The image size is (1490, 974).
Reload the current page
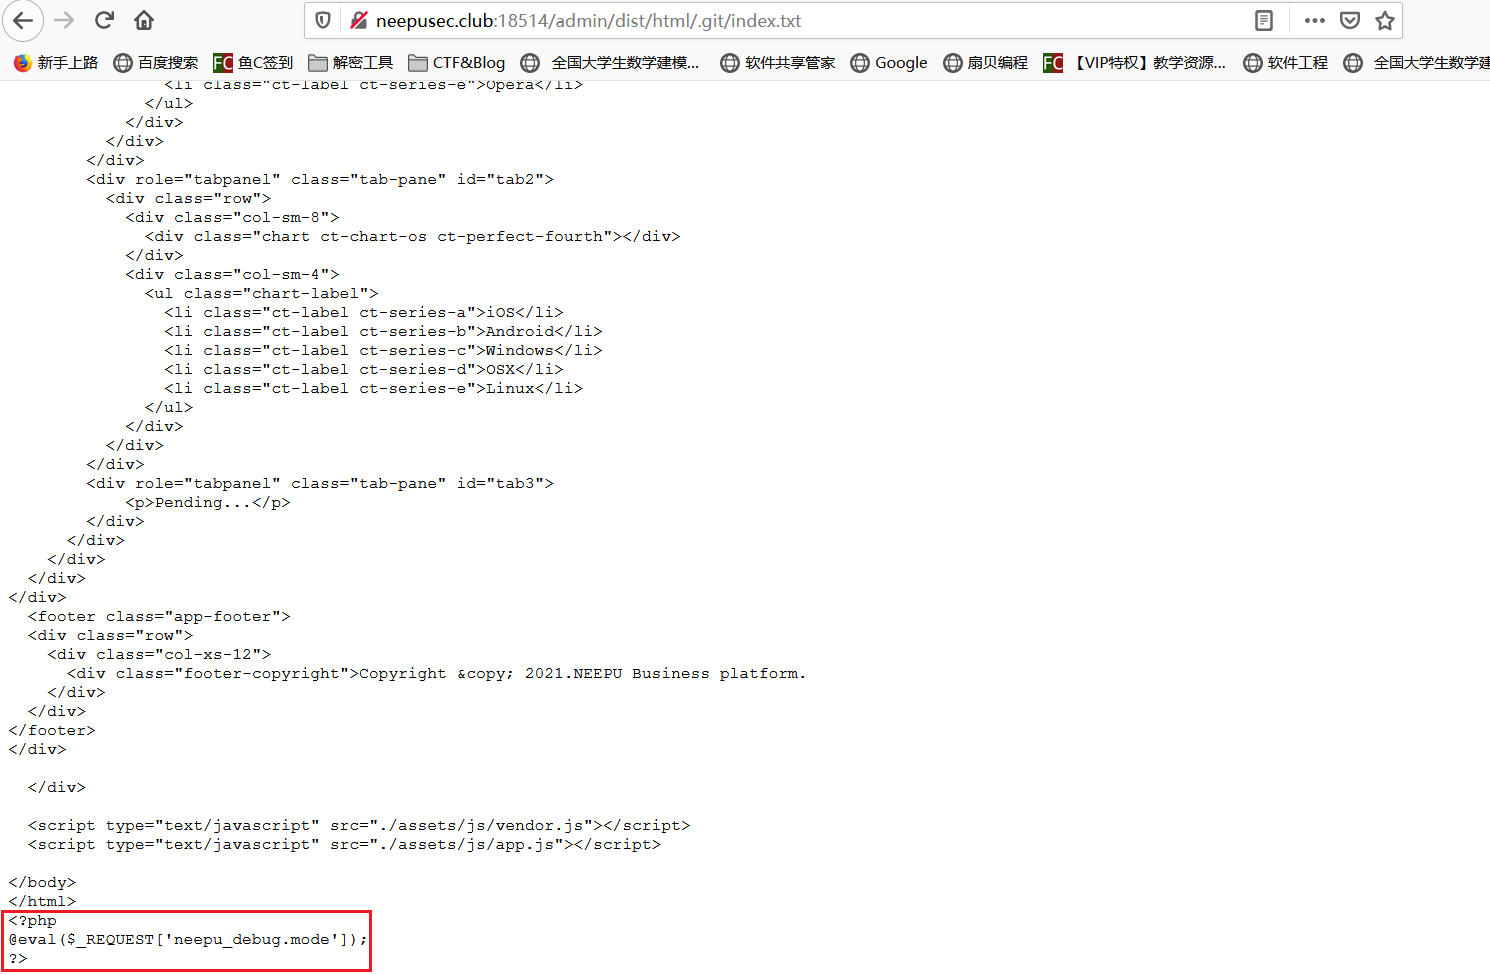click(104, 20)
